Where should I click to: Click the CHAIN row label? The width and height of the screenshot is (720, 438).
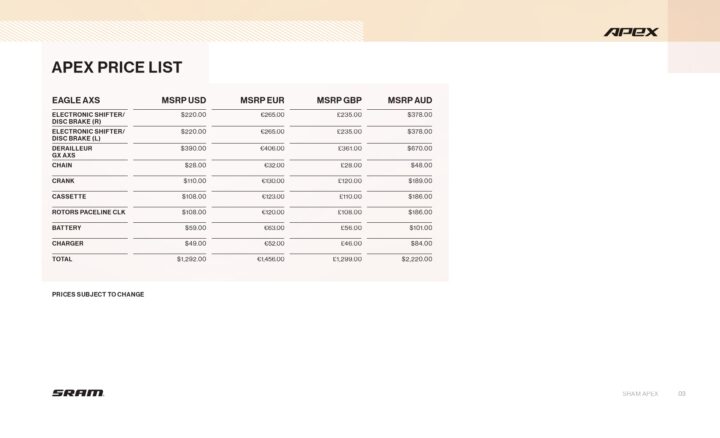pos(62,165)
